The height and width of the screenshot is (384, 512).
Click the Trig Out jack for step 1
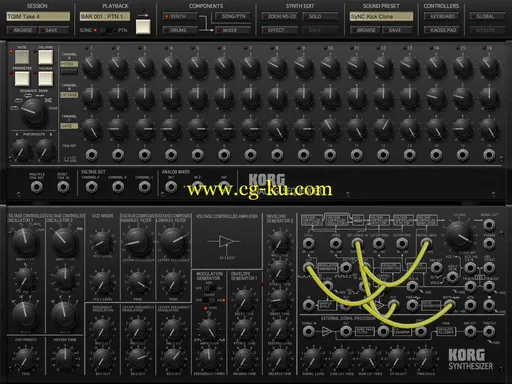click(x=92, y=155)
